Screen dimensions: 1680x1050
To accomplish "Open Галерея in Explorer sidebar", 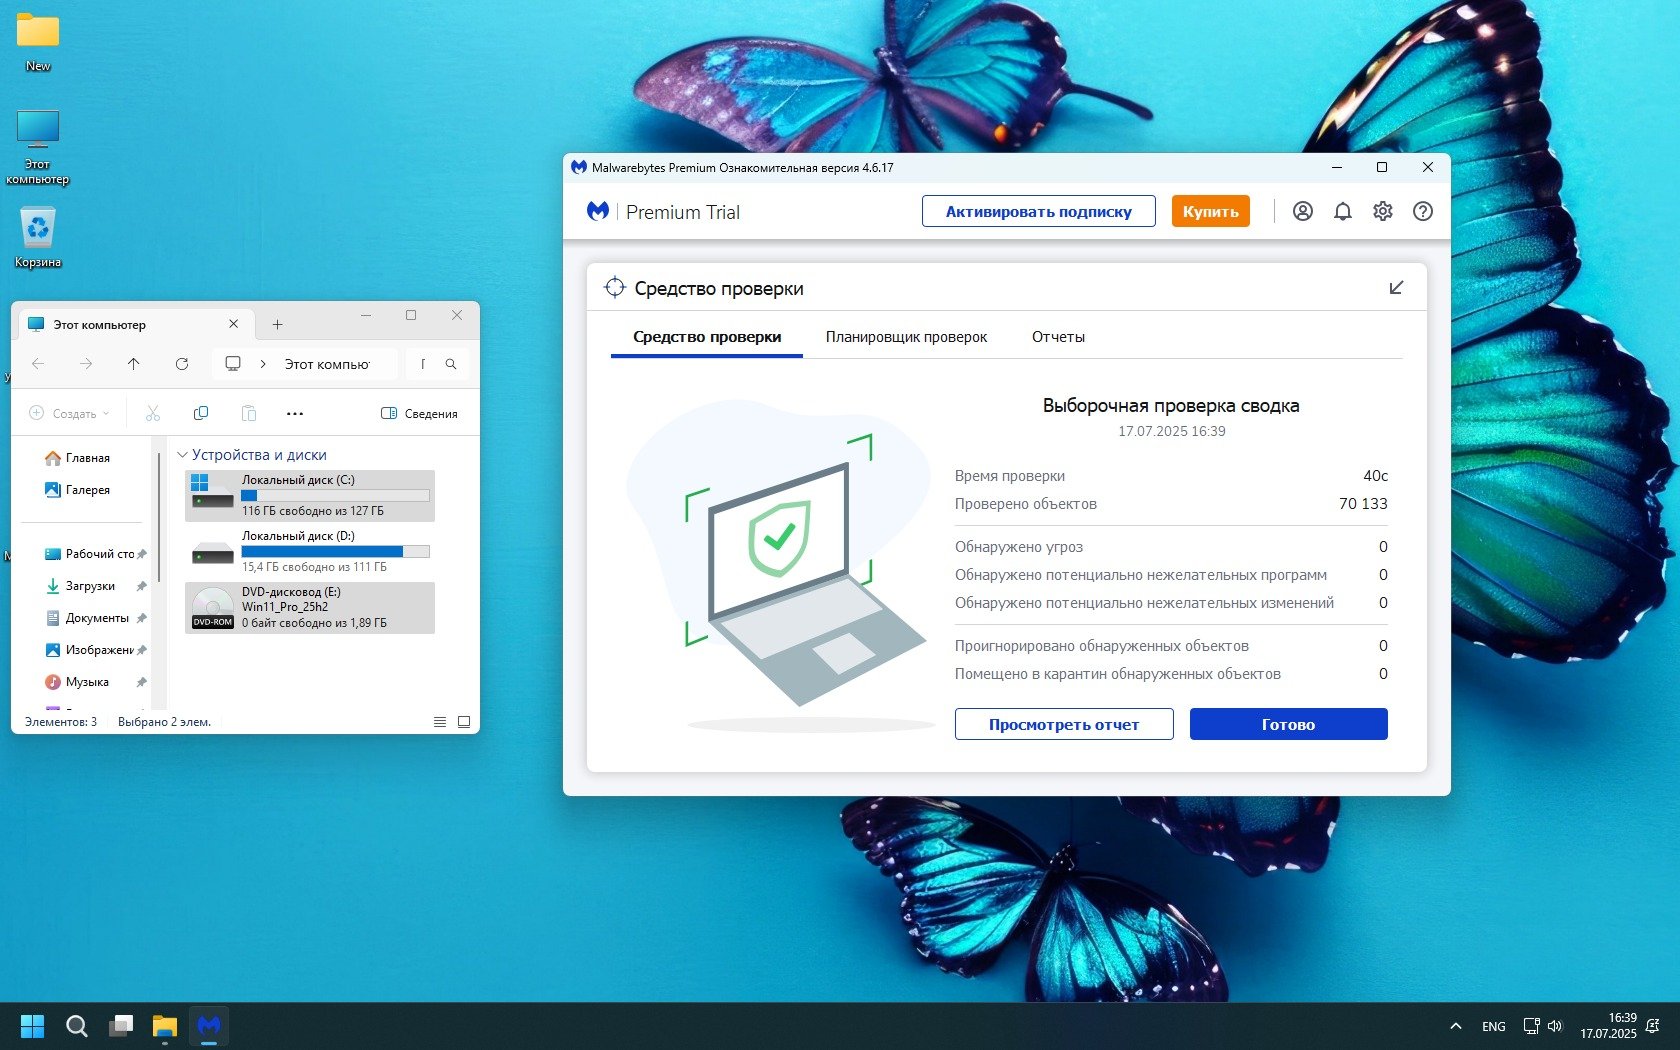I will (x=78, y=490).
